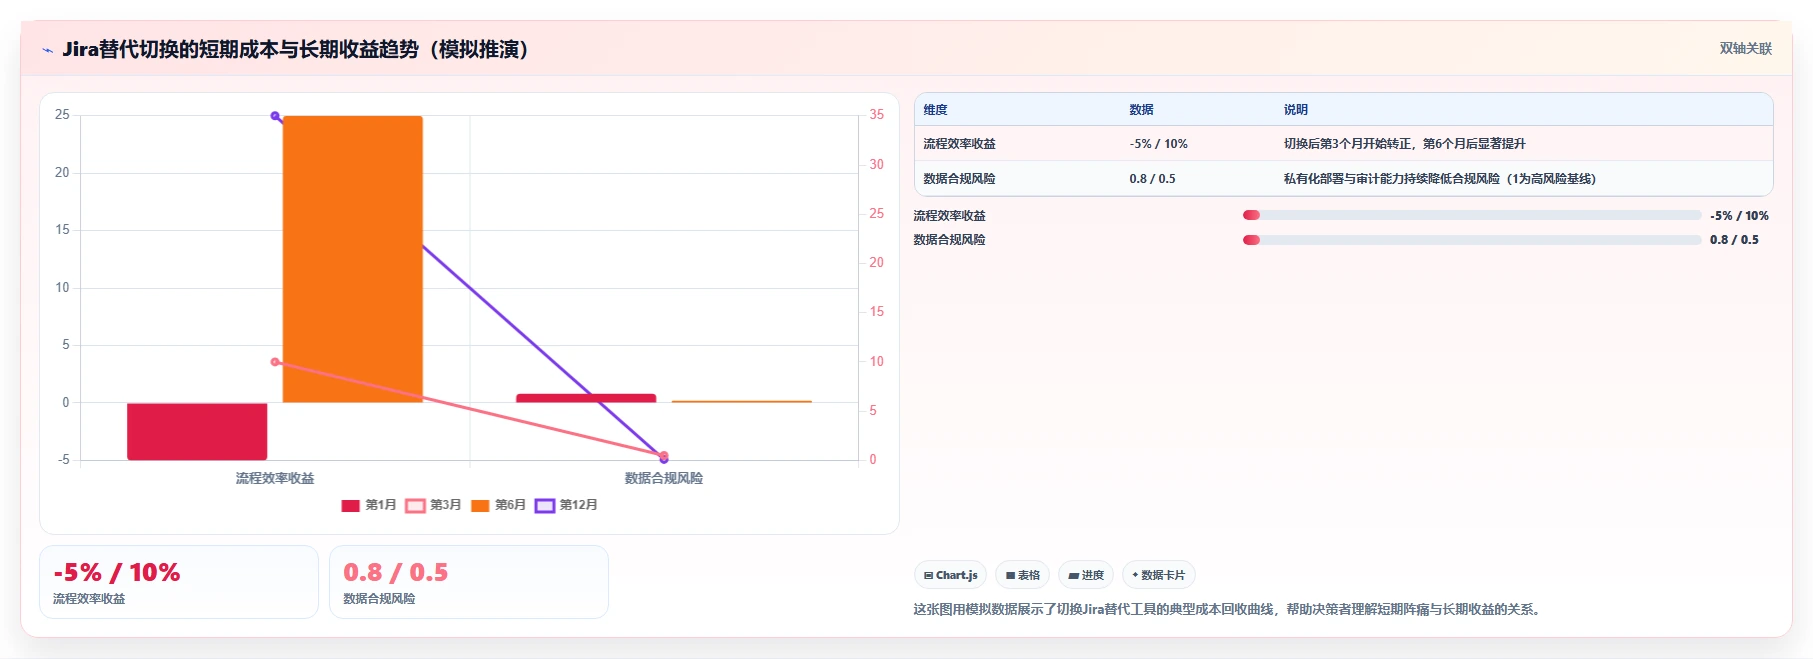This screenshot has height=659, width=1813.
Task: Toggle the 第3月 legend series
Action: (433, 505)
